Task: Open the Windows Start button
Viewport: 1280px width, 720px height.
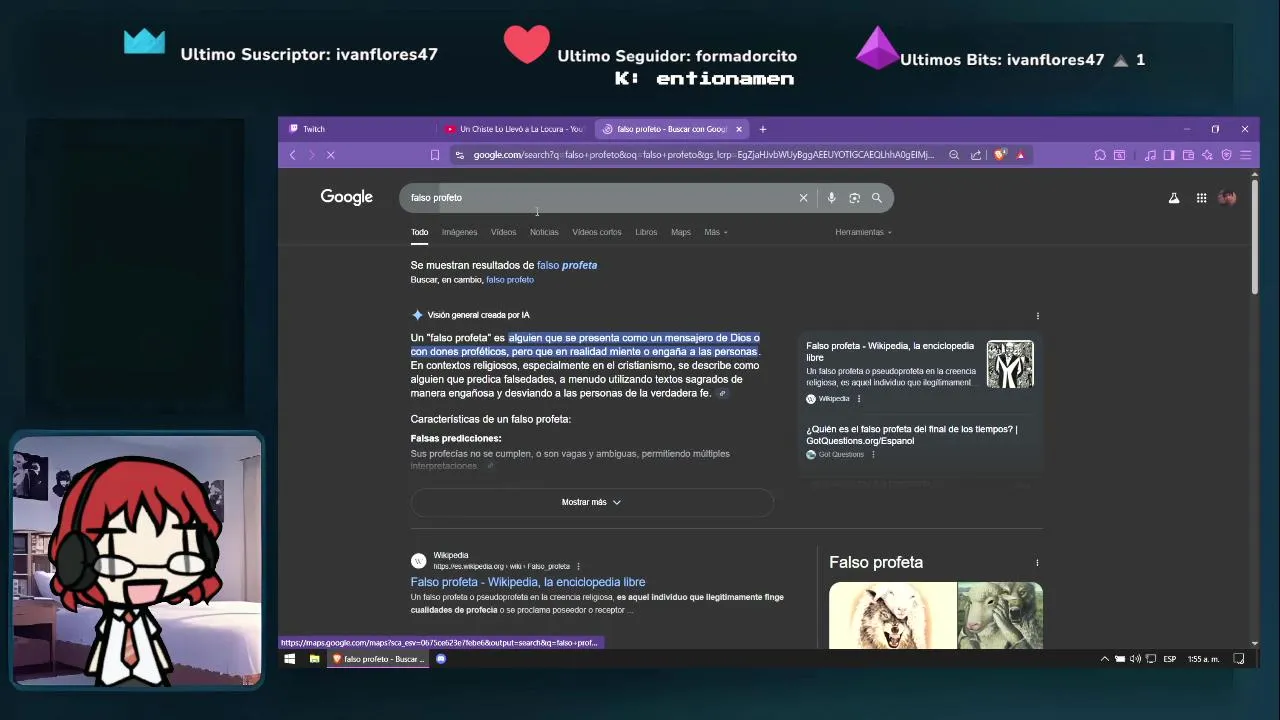Action: pyautogui.click(x=290, y=659)
